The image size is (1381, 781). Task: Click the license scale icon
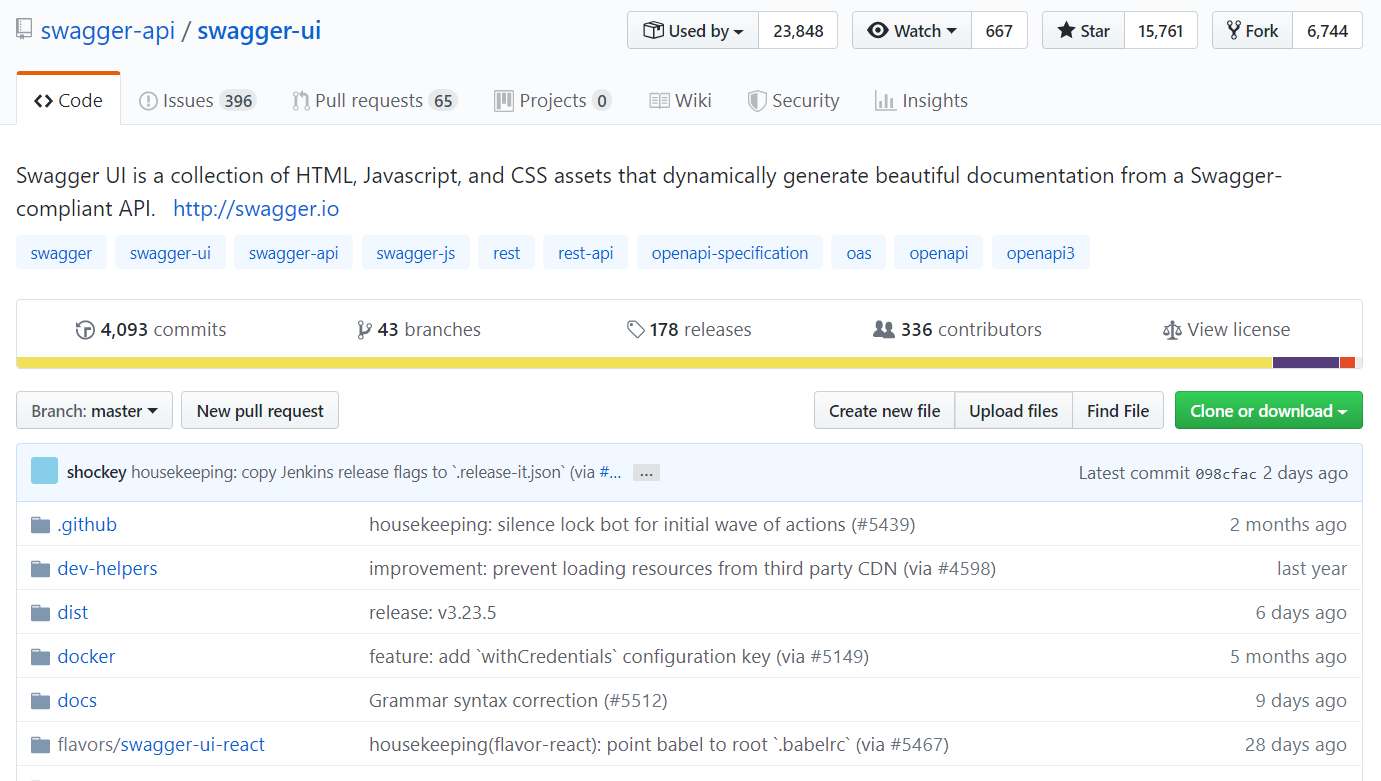1172,330
